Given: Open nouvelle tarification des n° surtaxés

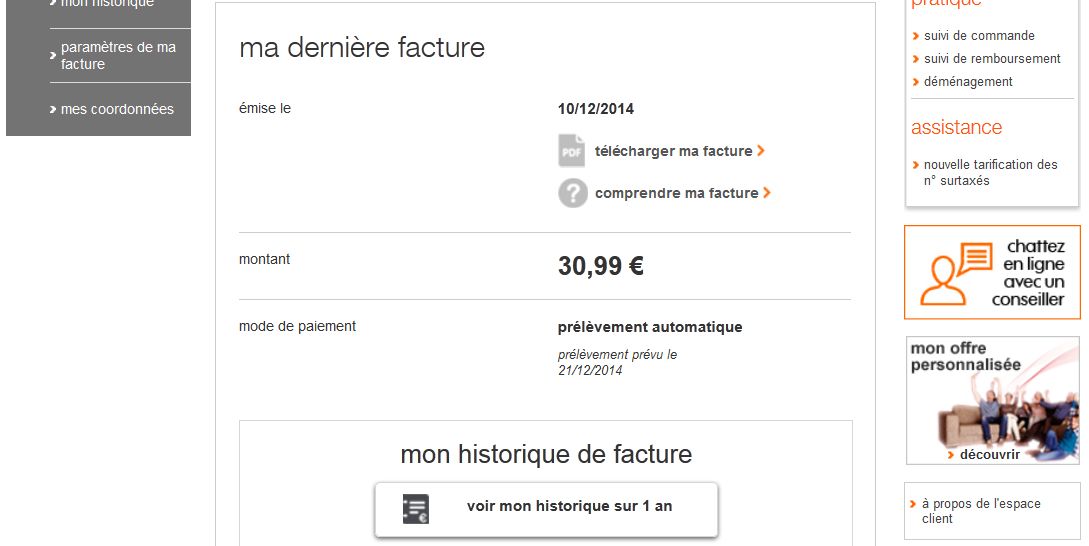Looking at the screenshot, I should (x=990, y=172).
